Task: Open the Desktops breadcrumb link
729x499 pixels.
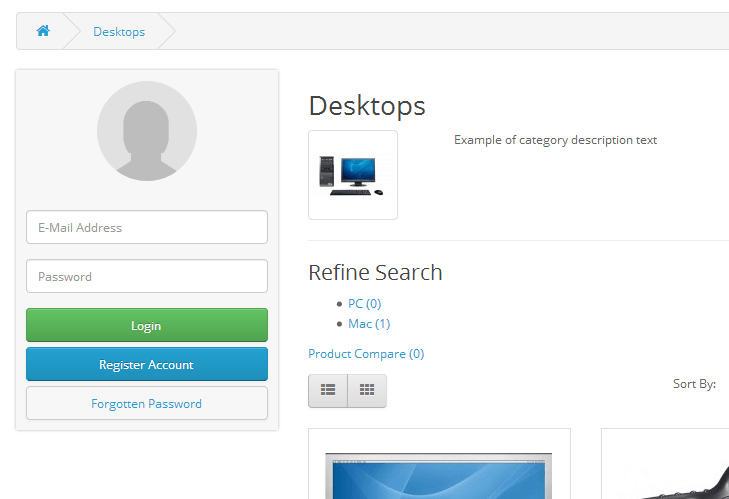Action: (x=119, y=32)
